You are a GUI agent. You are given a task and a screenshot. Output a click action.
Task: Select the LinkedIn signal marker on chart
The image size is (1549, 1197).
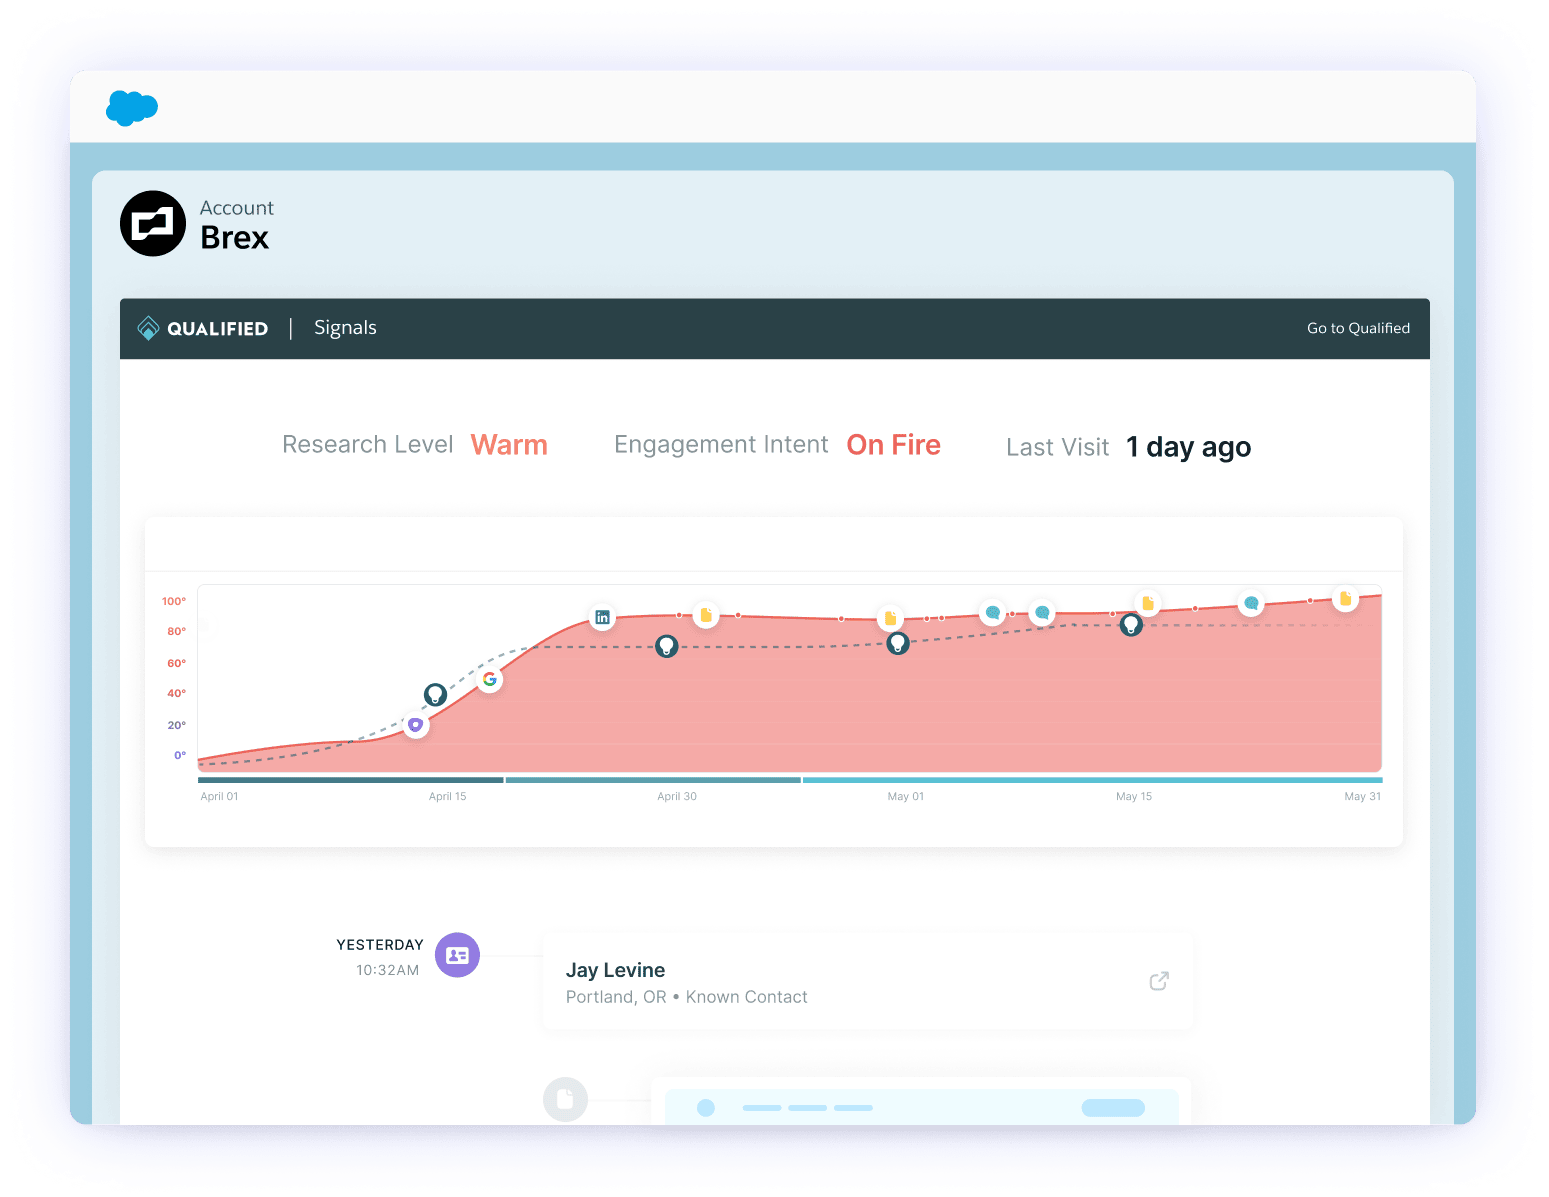click(602, 617)
